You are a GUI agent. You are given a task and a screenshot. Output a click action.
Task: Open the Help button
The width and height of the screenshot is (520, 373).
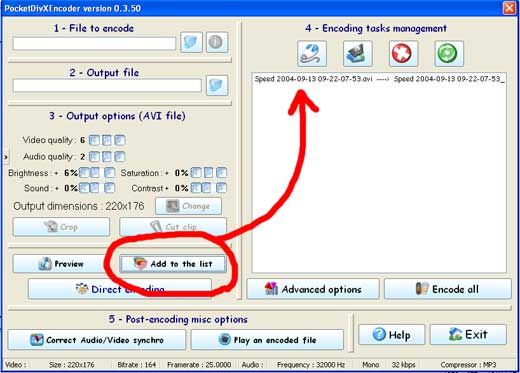tap(392, 335)
